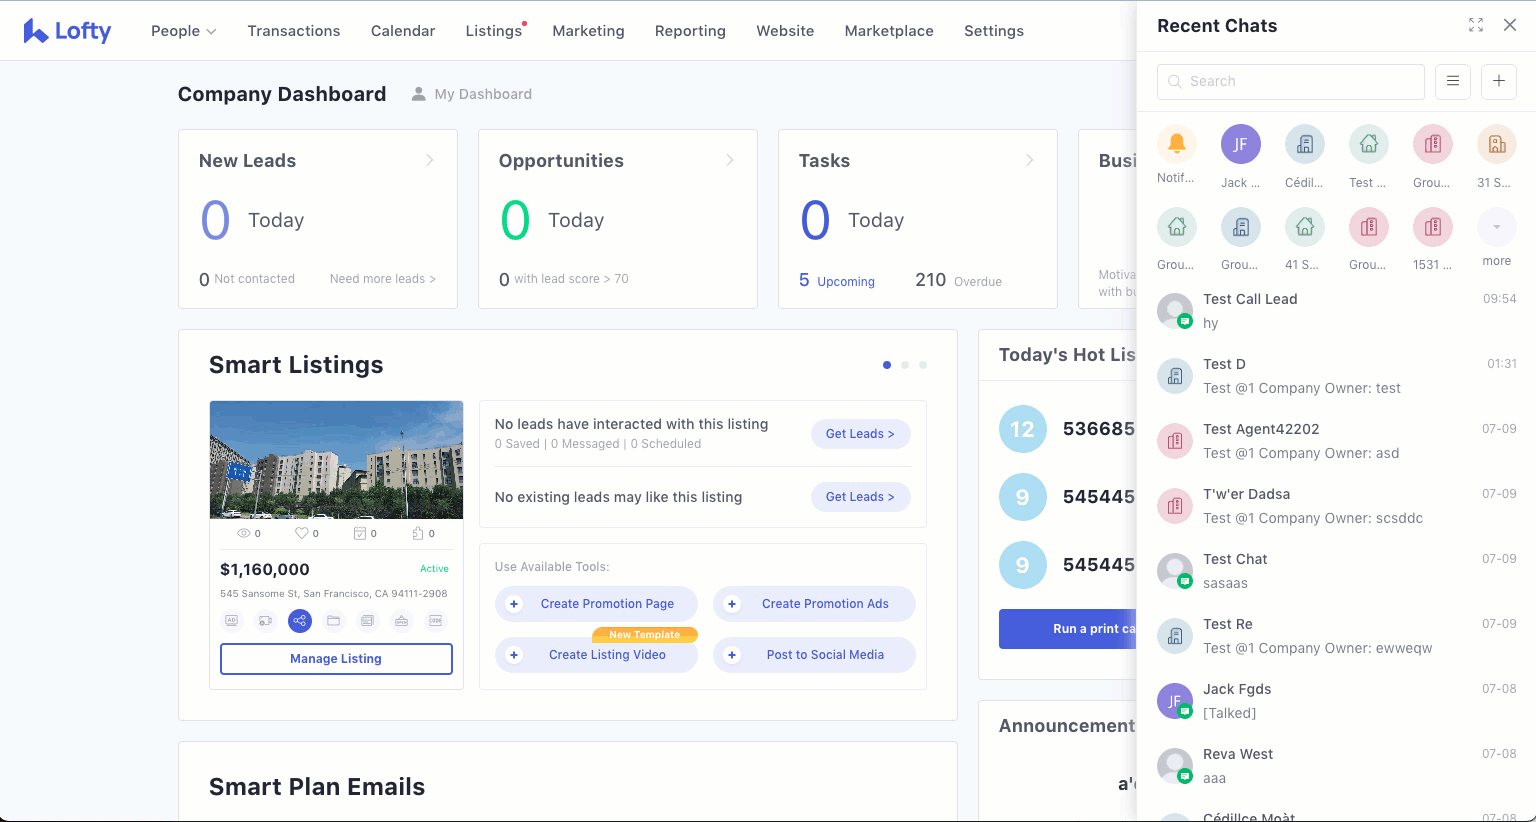Open the 41 S... house chat icon

(1305, 227)
